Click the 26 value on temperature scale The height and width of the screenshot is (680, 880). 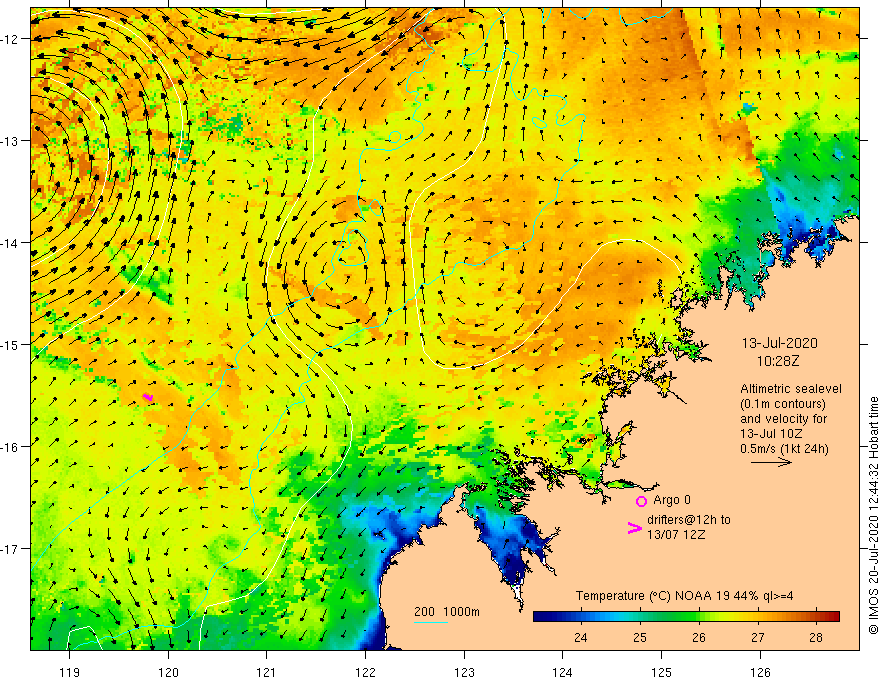coord(699,638)
